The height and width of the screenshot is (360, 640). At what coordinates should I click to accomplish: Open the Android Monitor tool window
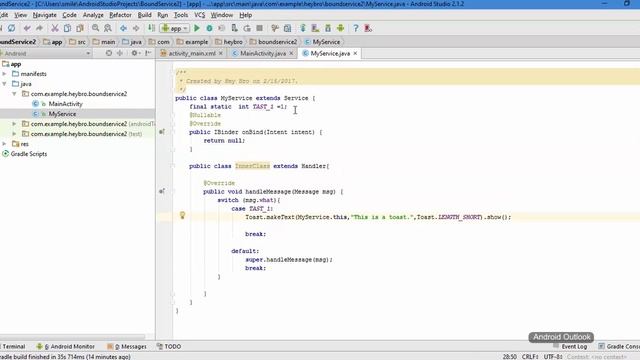tap(65, 347)
